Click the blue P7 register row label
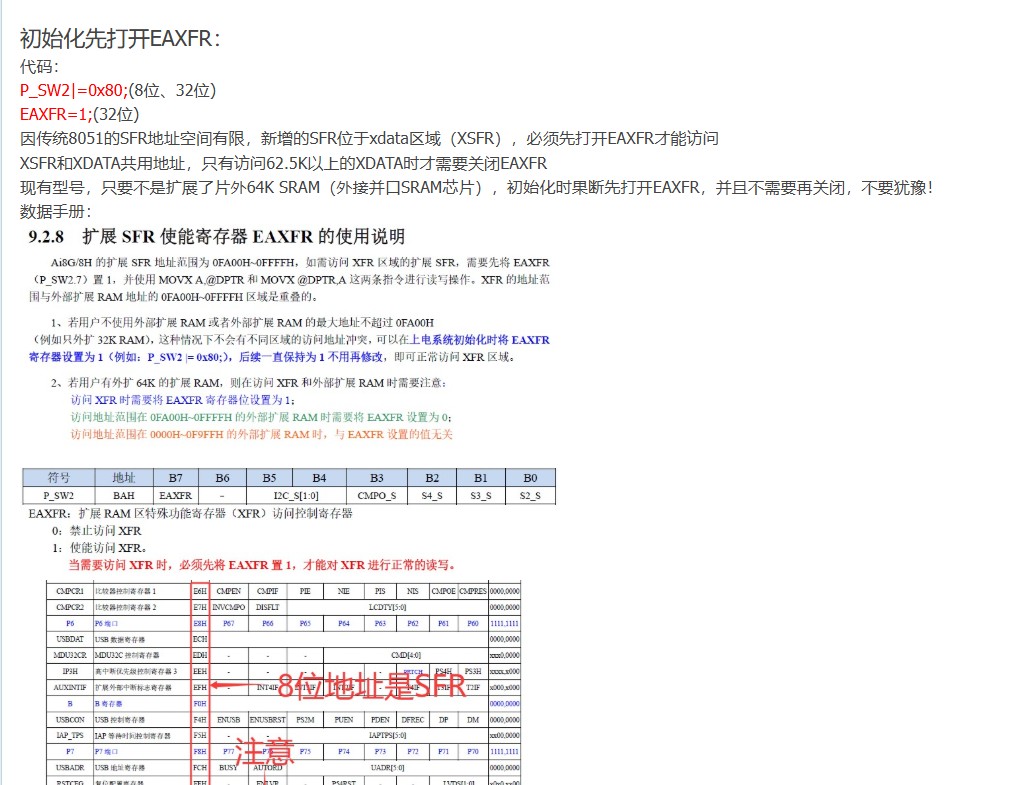This screenshot has width=1025, height=785. pyautogui.click(x=70, y=749)
